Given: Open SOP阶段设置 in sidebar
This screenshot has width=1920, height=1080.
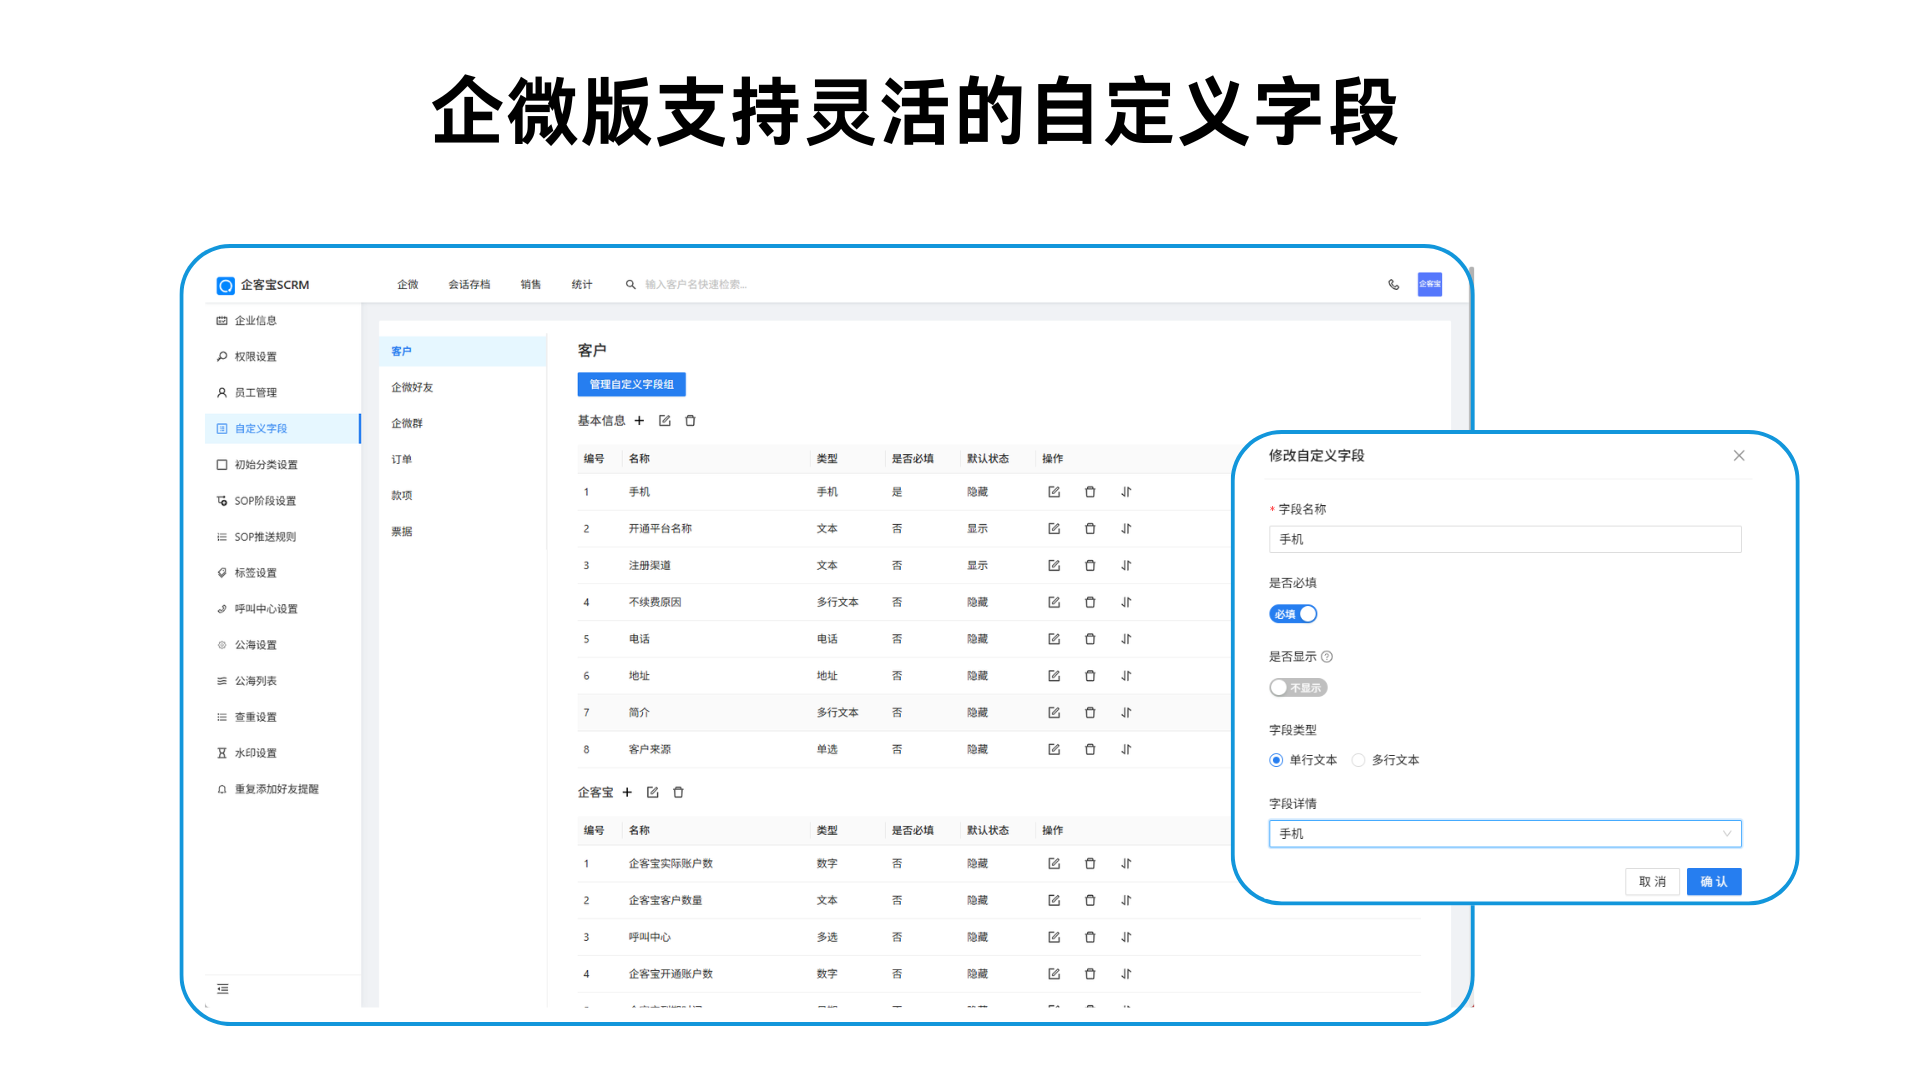Looking at the screenshot, I should click(x=265, y=501).
